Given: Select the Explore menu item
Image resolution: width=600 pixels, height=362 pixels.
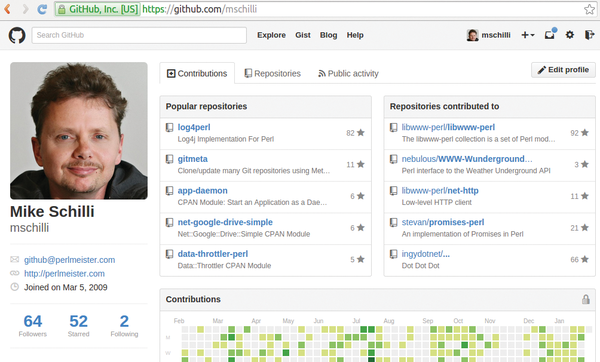Looking at the screenshot, I should point(271,35).
